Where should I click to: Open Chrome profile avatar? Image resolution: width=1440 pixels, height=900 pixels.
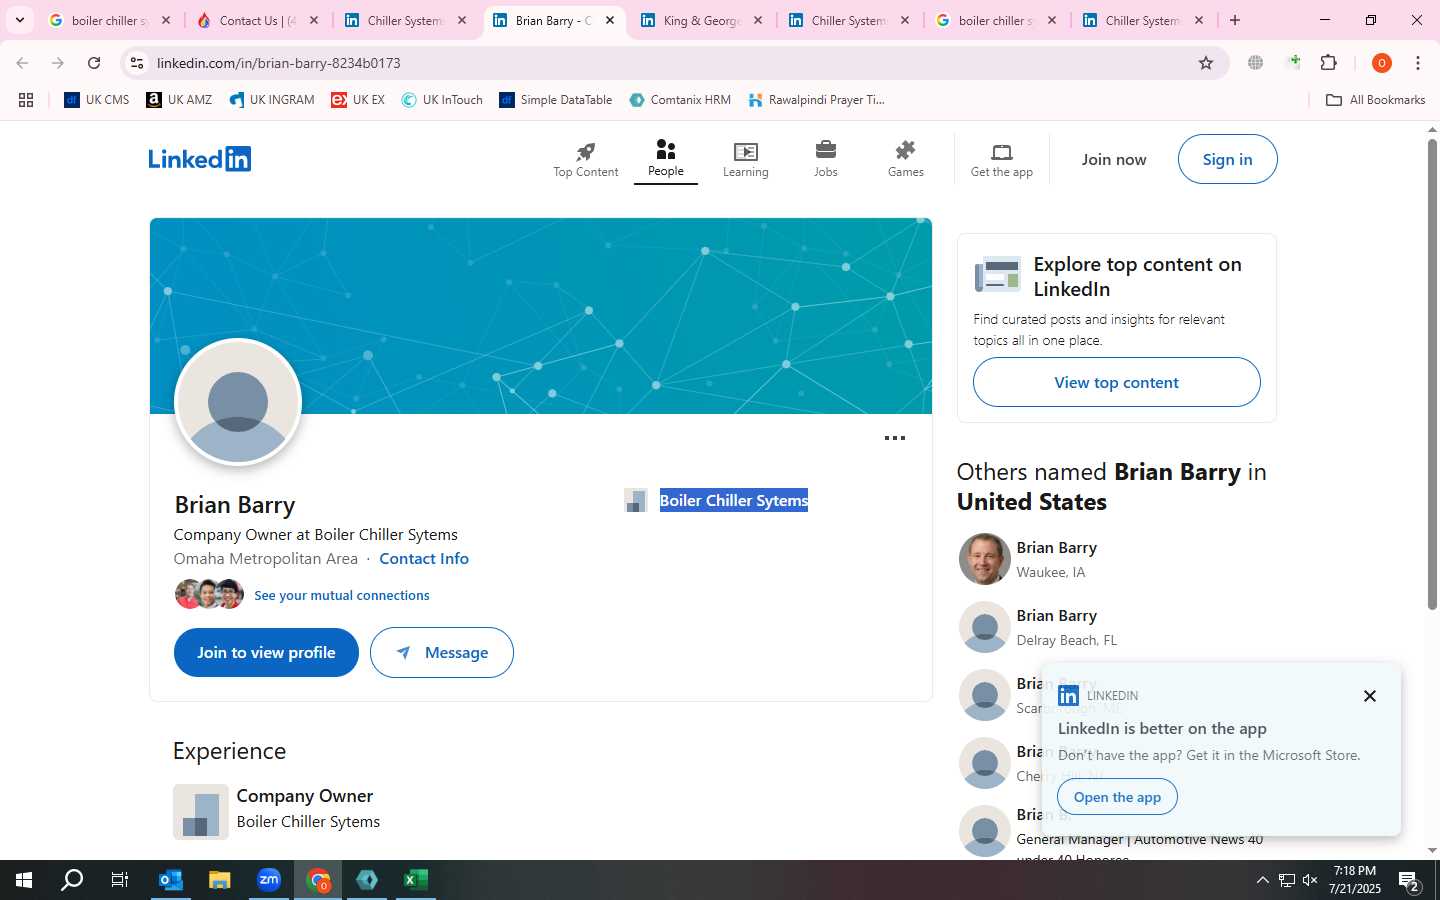click(1382, 63)
